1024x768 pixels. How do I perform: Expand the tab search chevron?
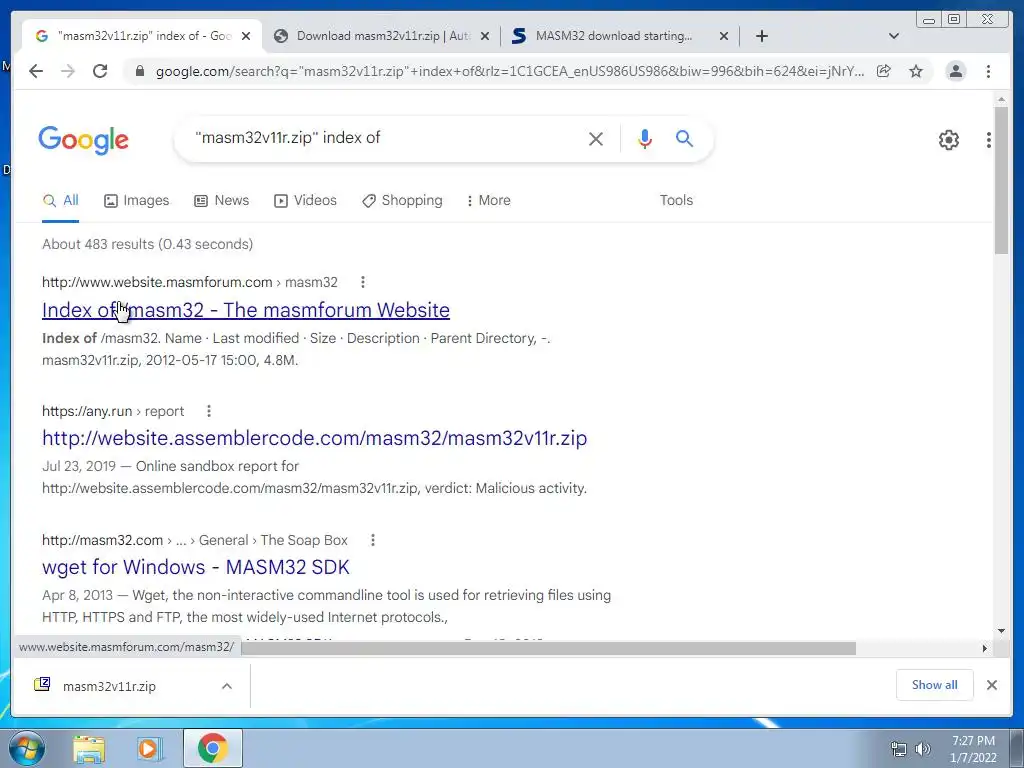click(894, 36)
